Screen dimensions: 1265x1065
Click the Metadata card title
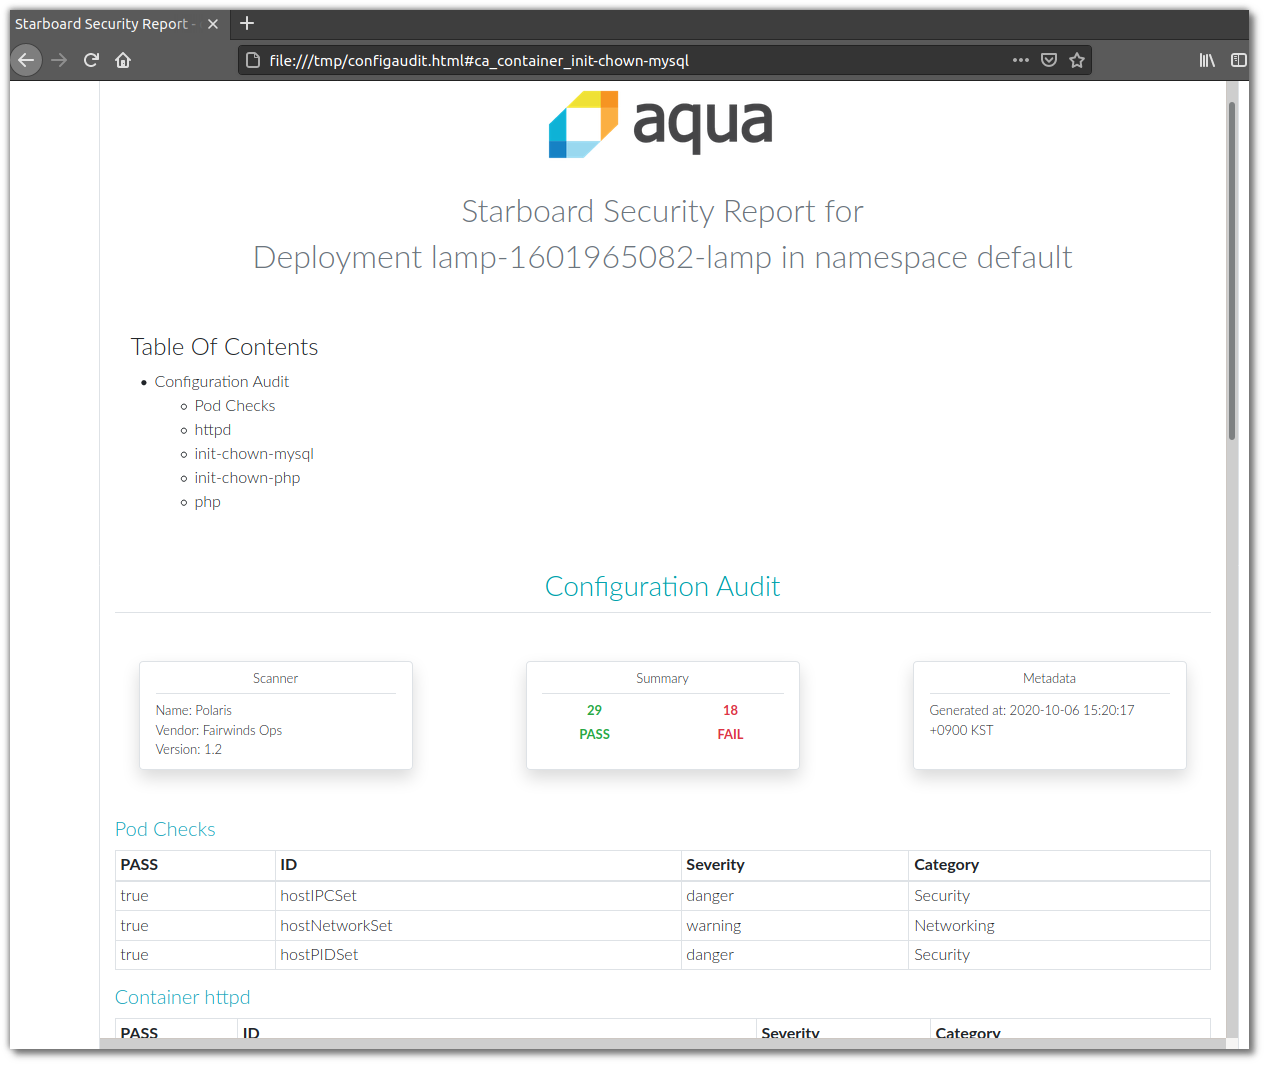(1049, 678)
